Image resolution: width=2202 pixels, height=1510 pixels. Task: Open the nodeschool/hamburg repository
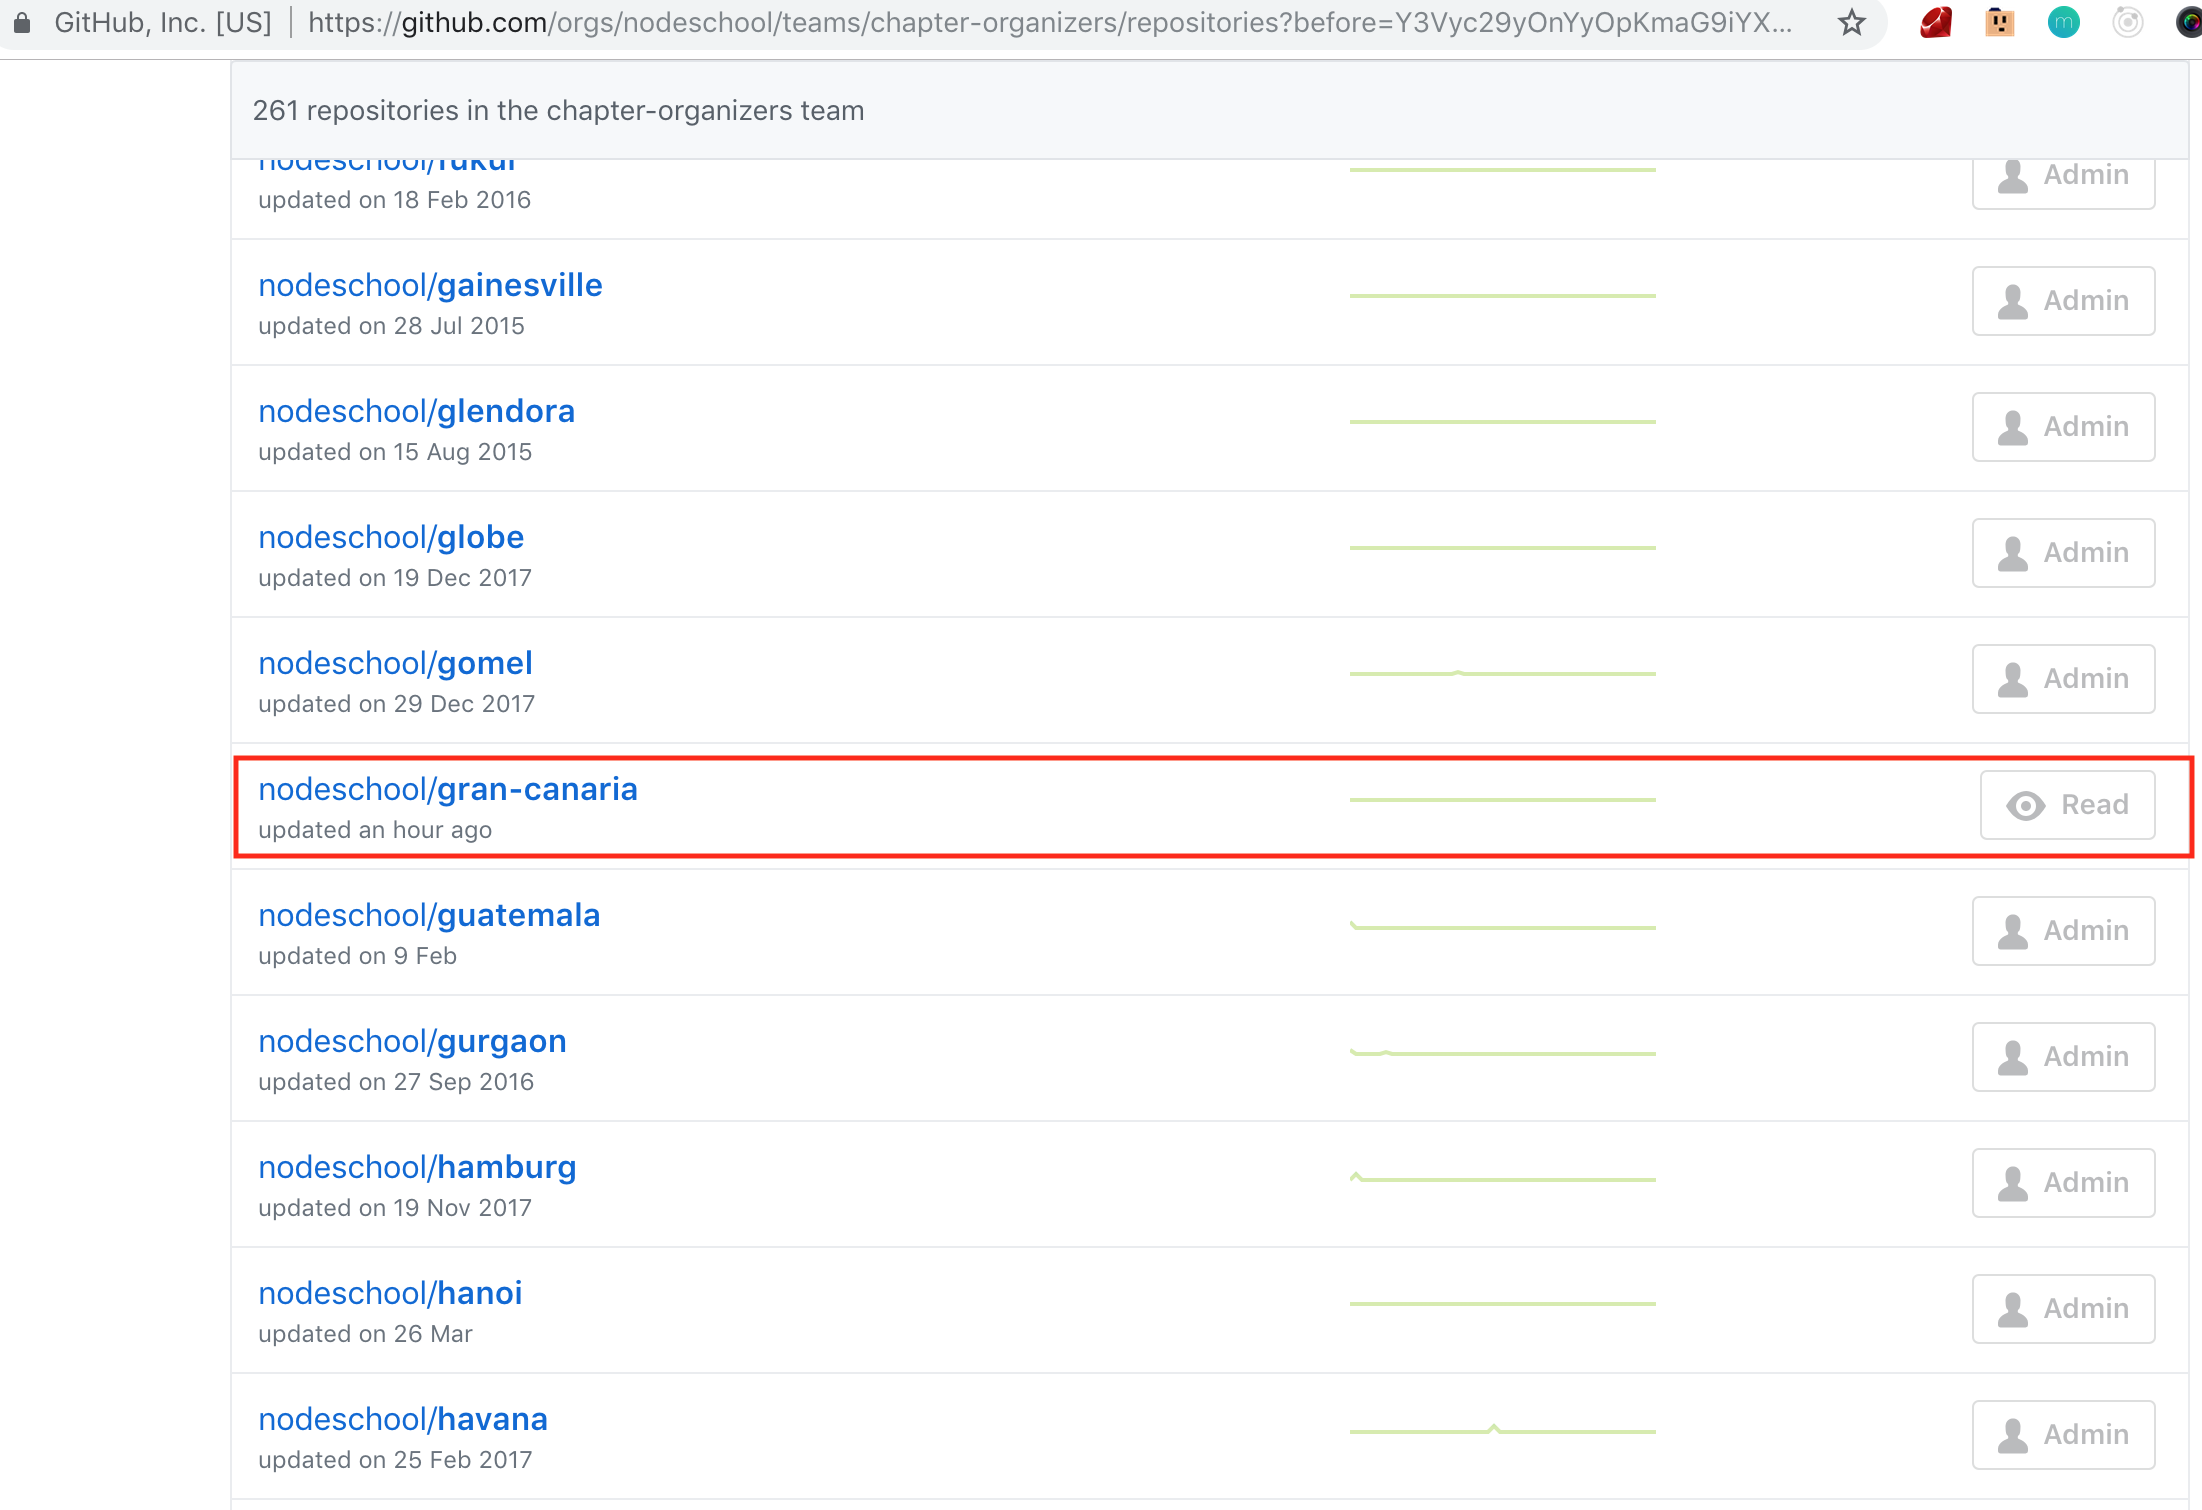(x=417, y=1167)
